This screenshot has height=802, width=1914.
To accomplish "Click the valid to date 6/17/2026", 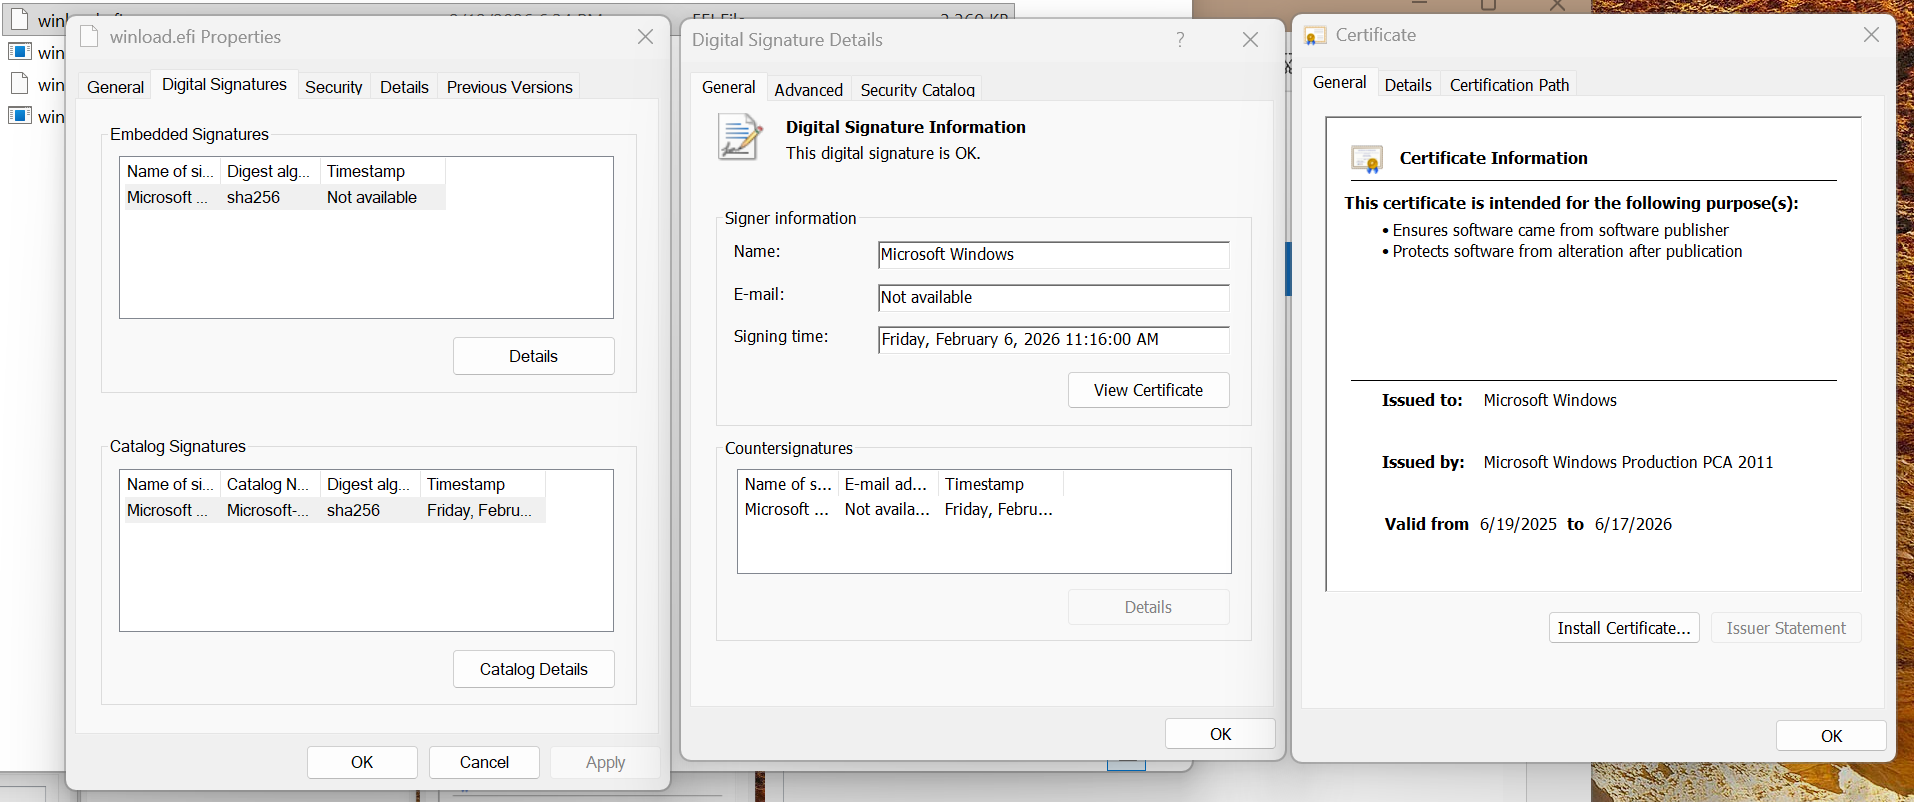I will coord(1633,524).
